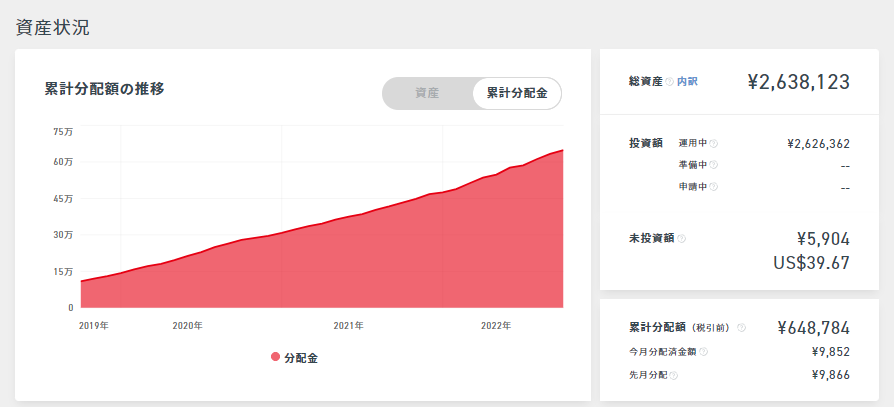The width and height of the screenshot is (894, 407).
Task: Show help for 総資産
Action: coord(670,83)
